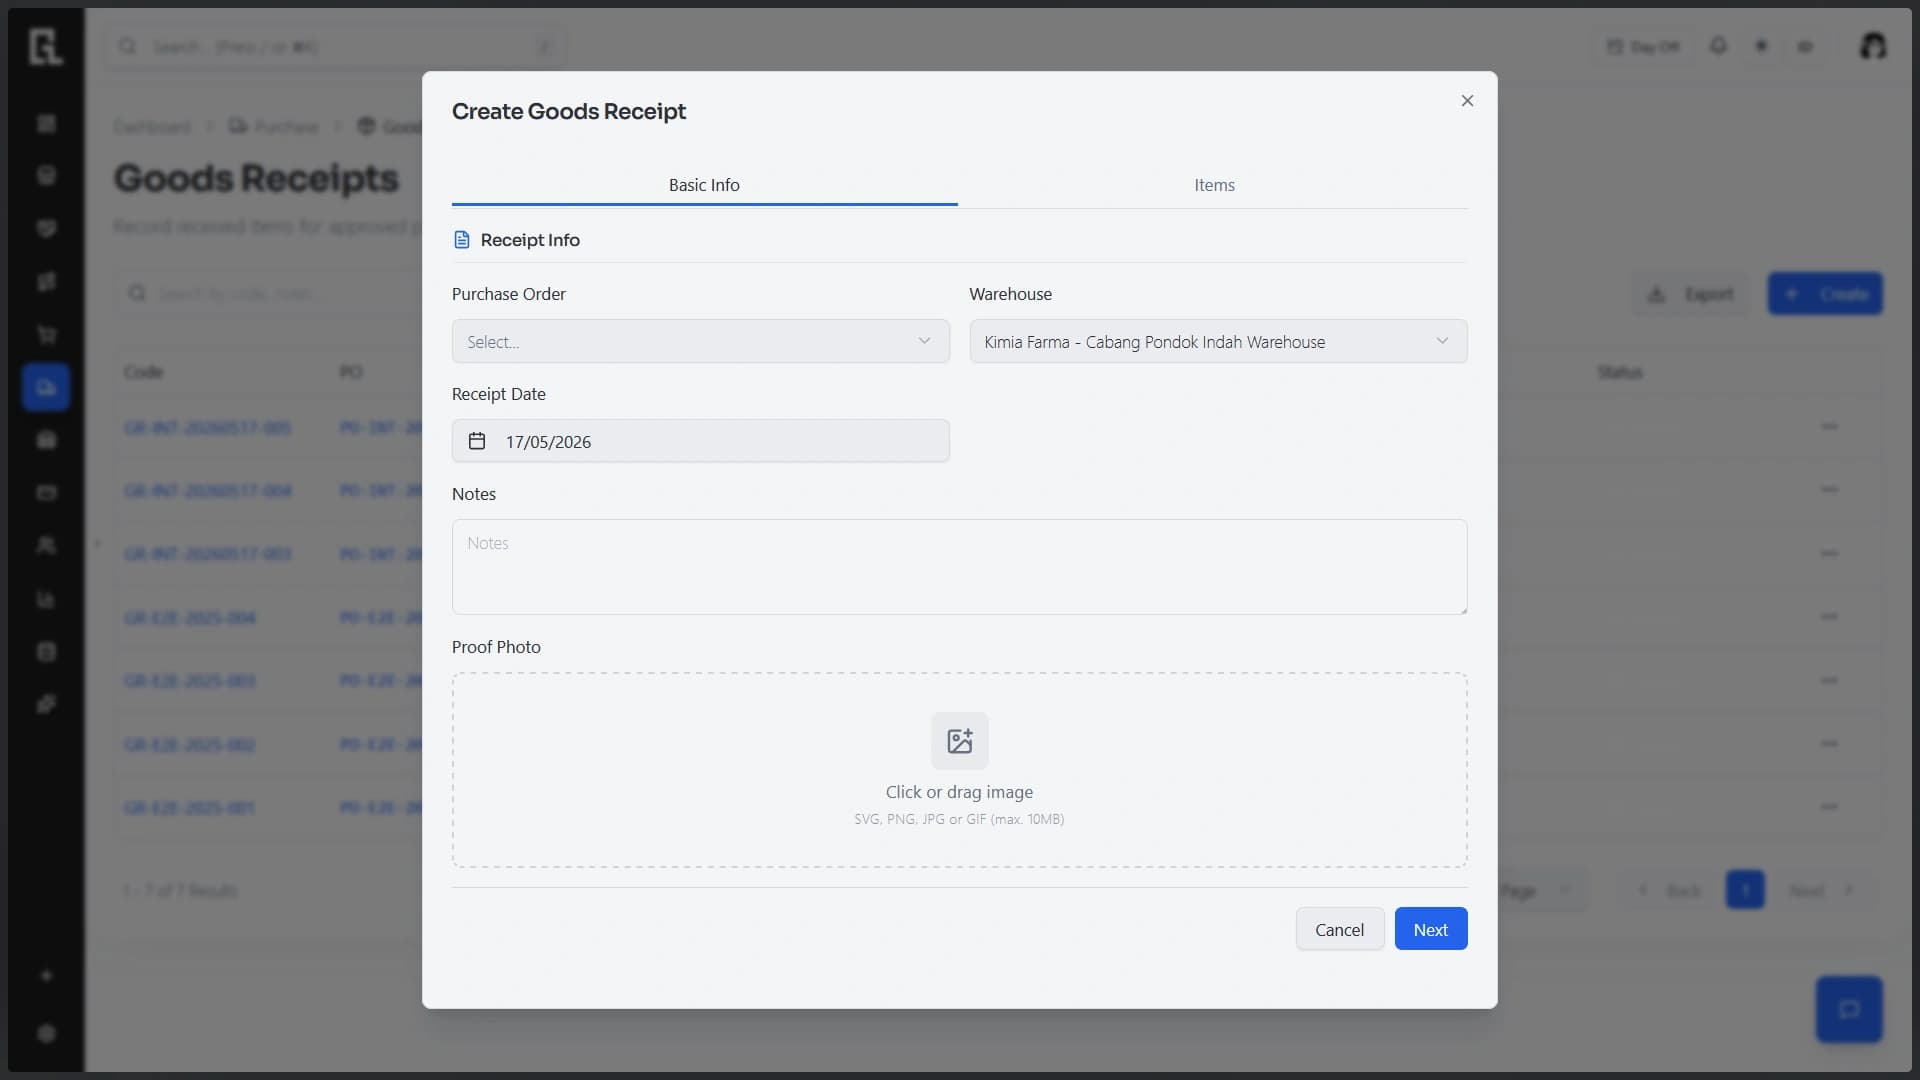Image resolution: width=1920 pixels, height=1080 pixels.
Task: Open the user avatar menu
Action: (1872, 46)
